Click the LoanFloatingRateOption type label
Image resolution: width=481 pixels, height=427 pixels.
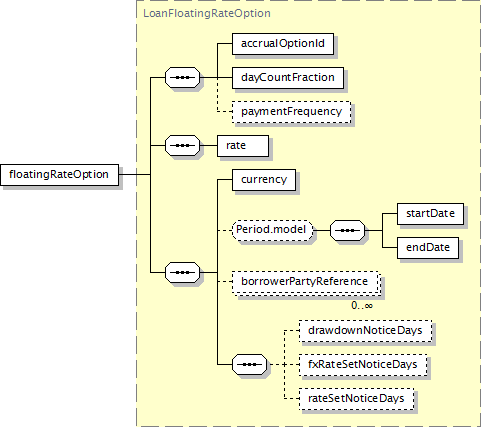click(x=207, y=14)
